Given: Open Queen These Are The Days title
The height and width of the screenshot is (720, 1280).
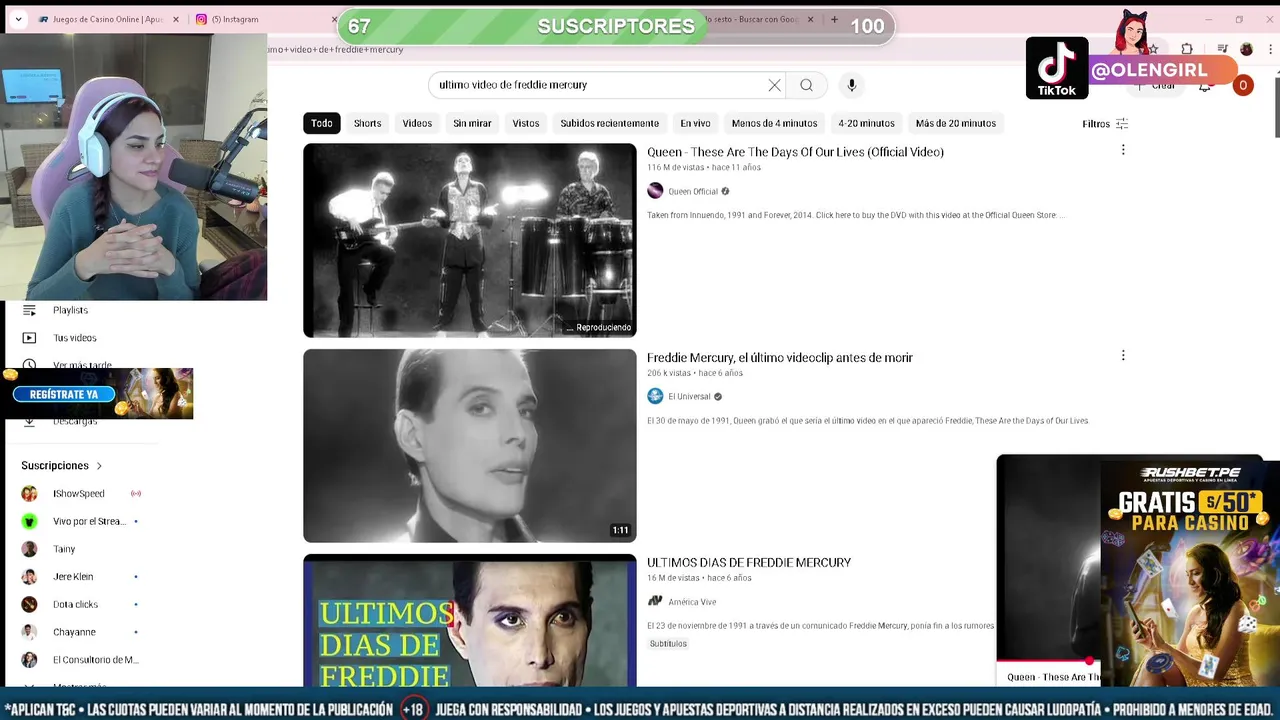Looking at the screenshot, I should click(795, 152).
